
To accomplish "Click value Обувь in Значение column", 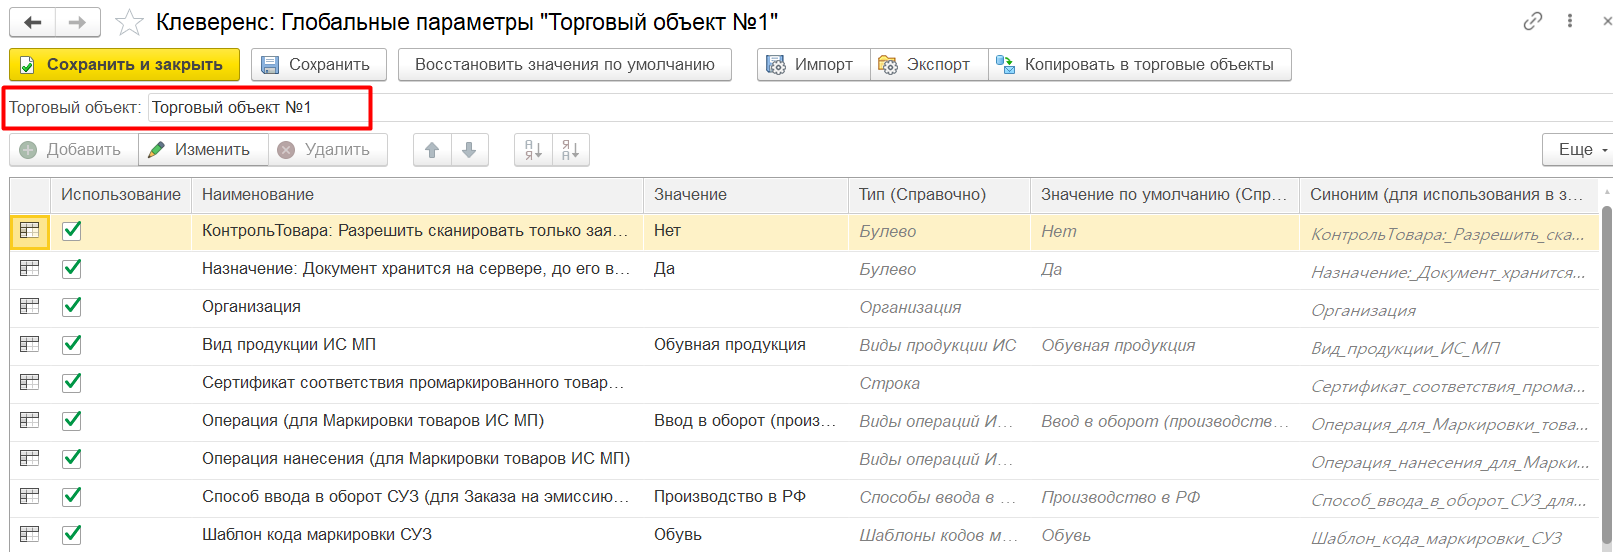I will pyautogui.click(x=678, y=534).
